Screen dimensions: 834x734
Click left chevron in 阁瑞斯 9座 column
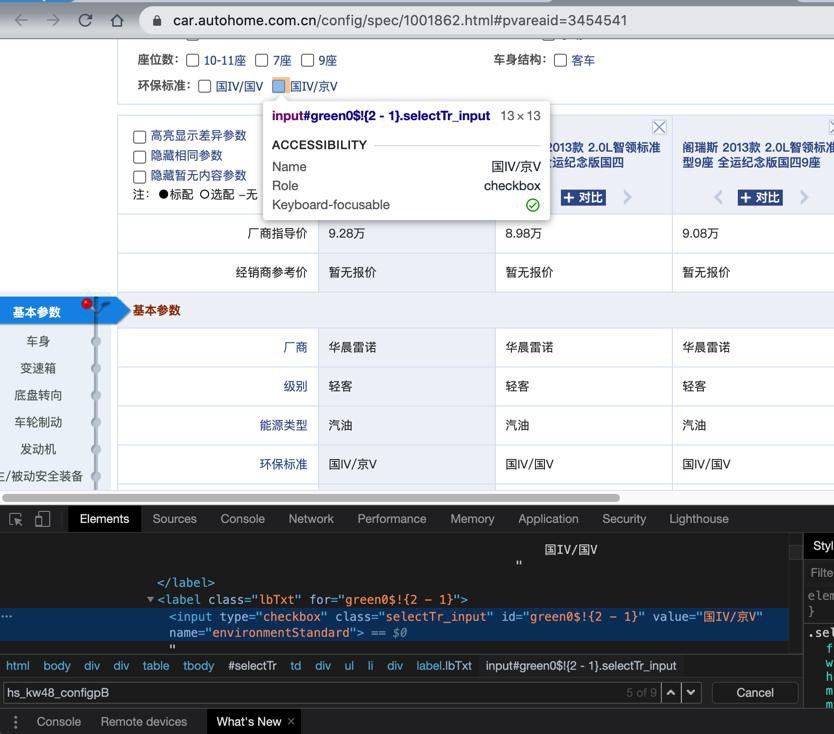point(718,197)
